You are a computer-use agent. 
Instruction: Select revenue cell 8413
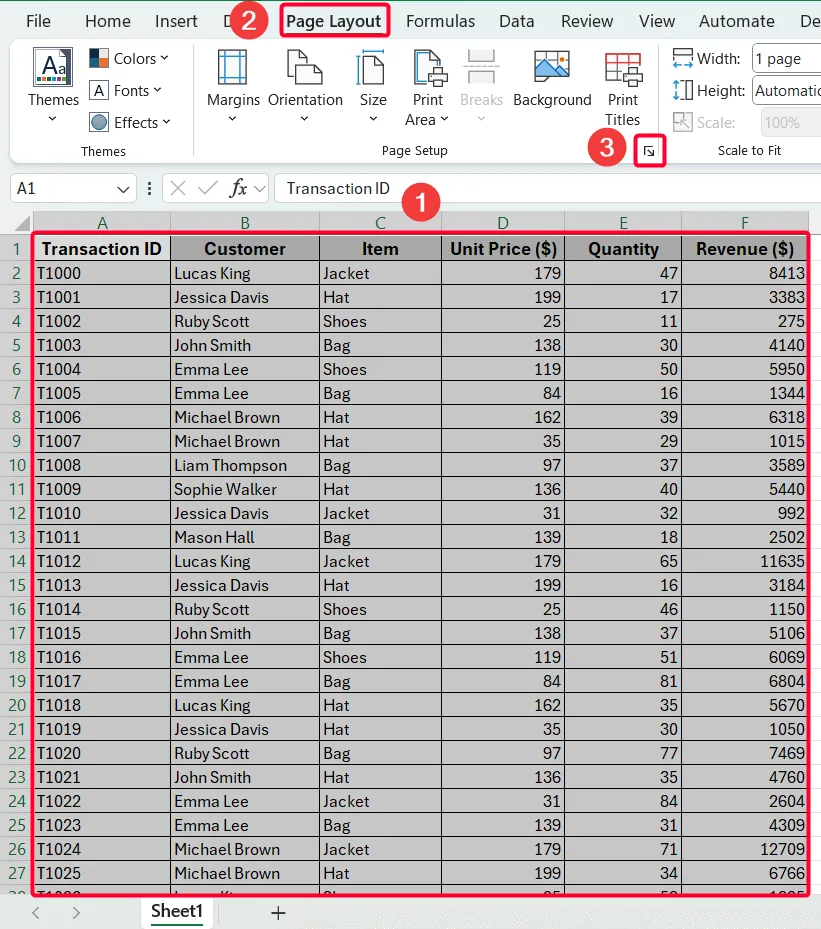[745, 273]
